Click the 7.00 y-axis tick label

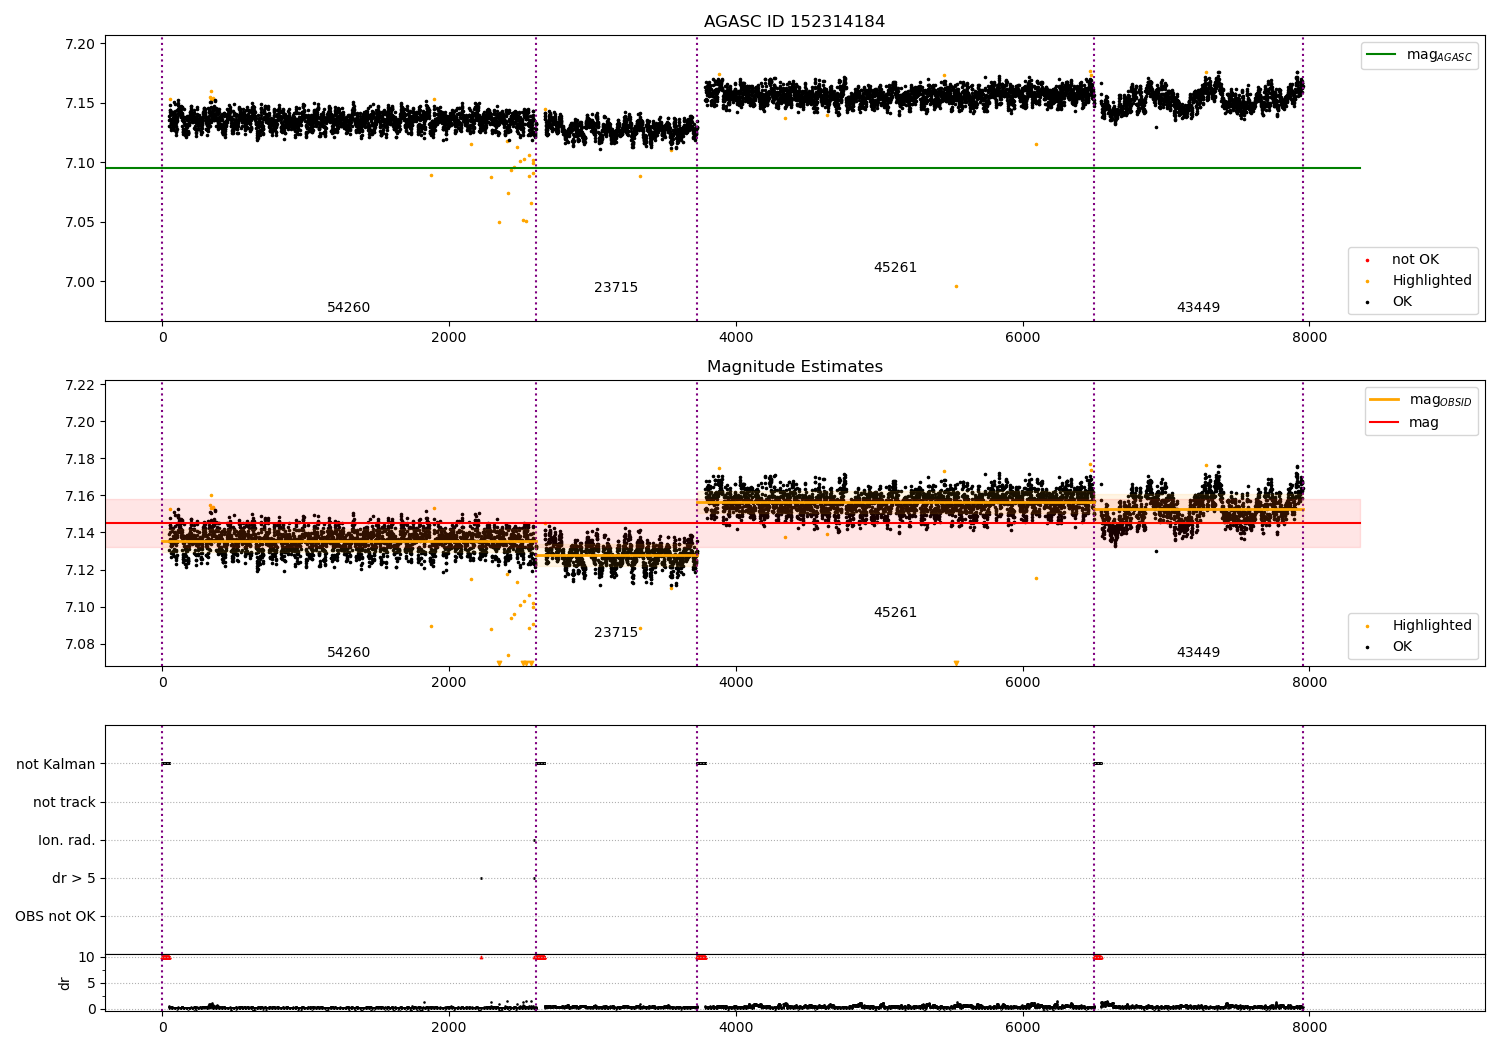pyautogui.click(x=80, y=282)
